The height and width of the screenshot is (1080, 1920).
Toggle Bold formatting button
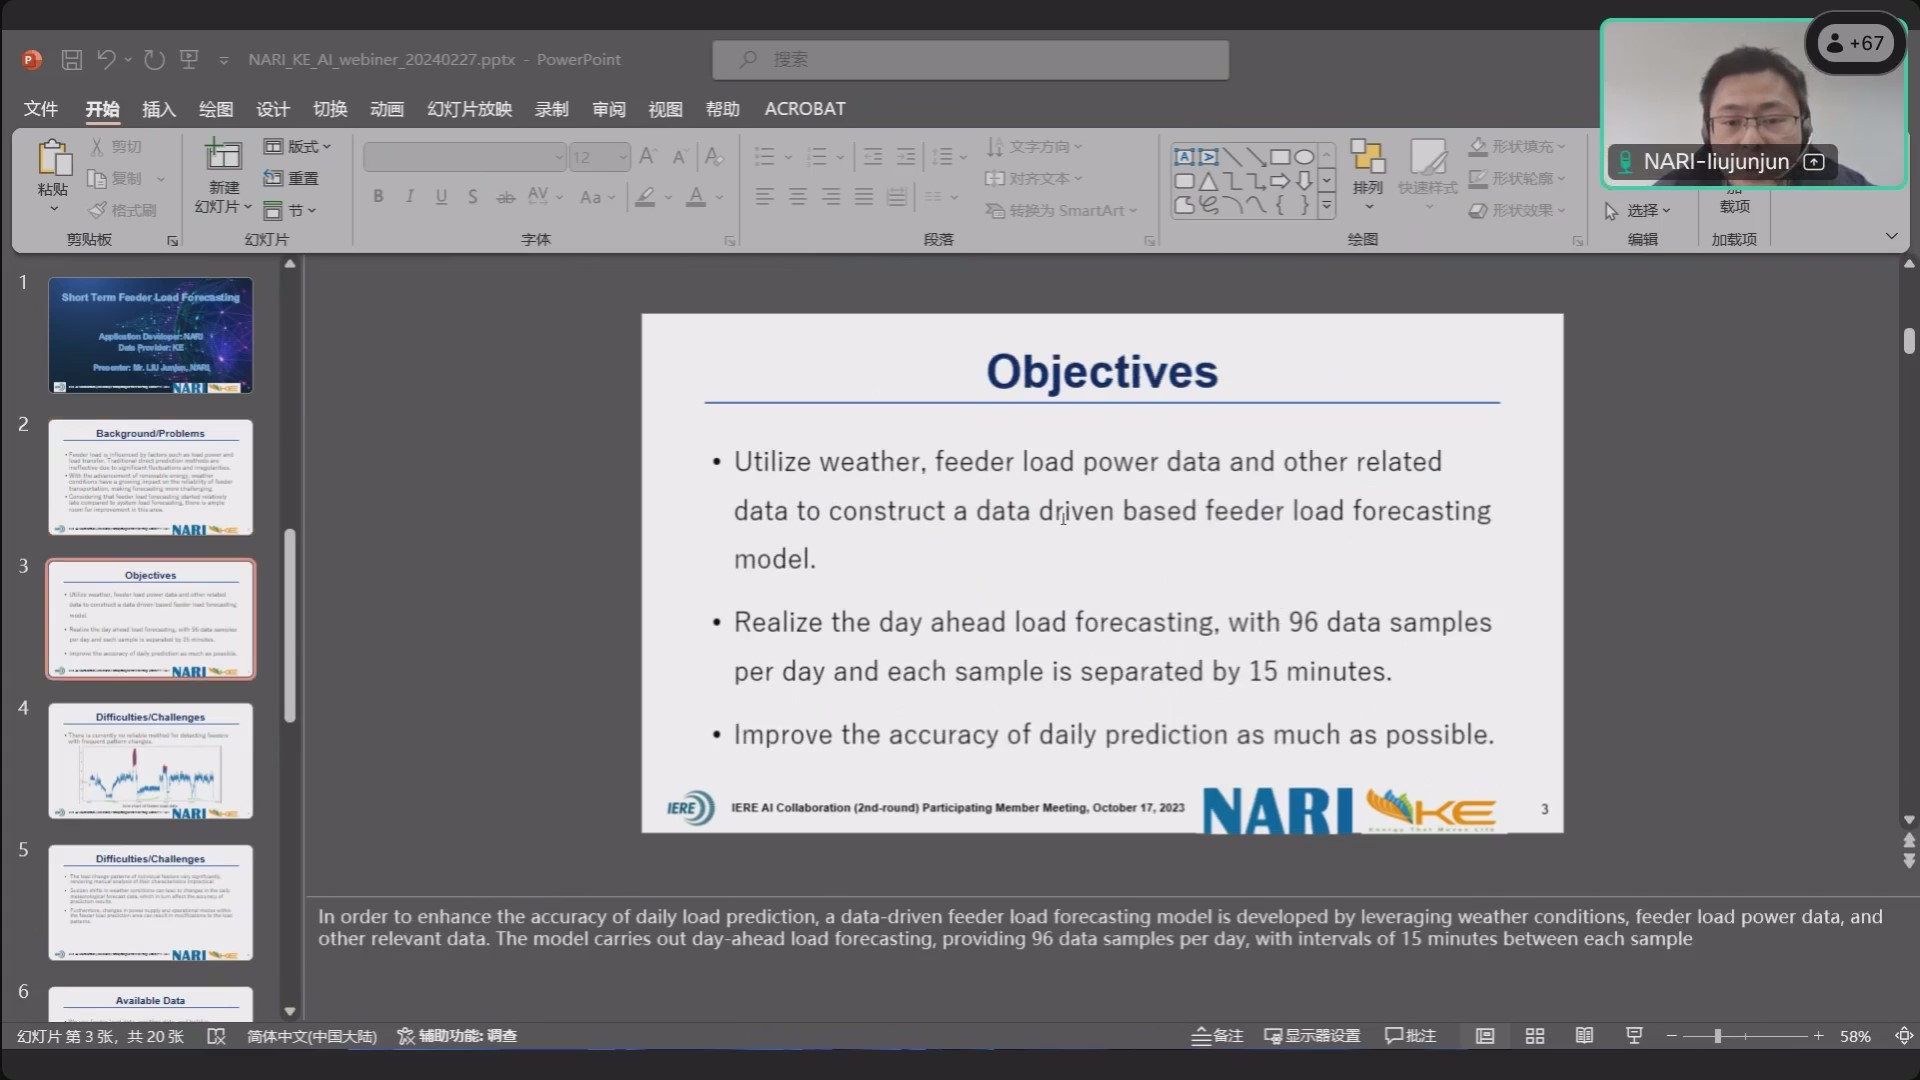[378, 197]
